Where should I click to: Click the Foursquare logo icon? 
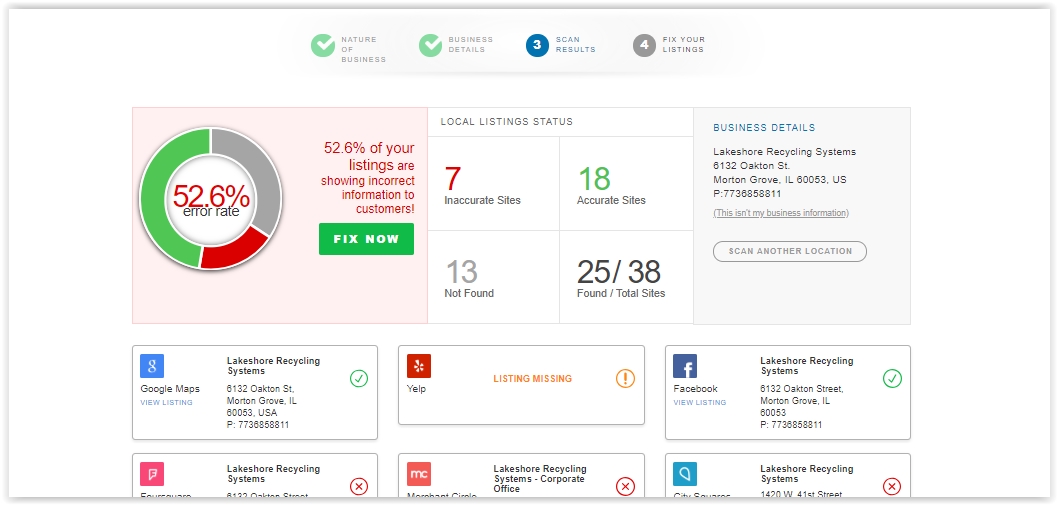click(x=152, y=474)
